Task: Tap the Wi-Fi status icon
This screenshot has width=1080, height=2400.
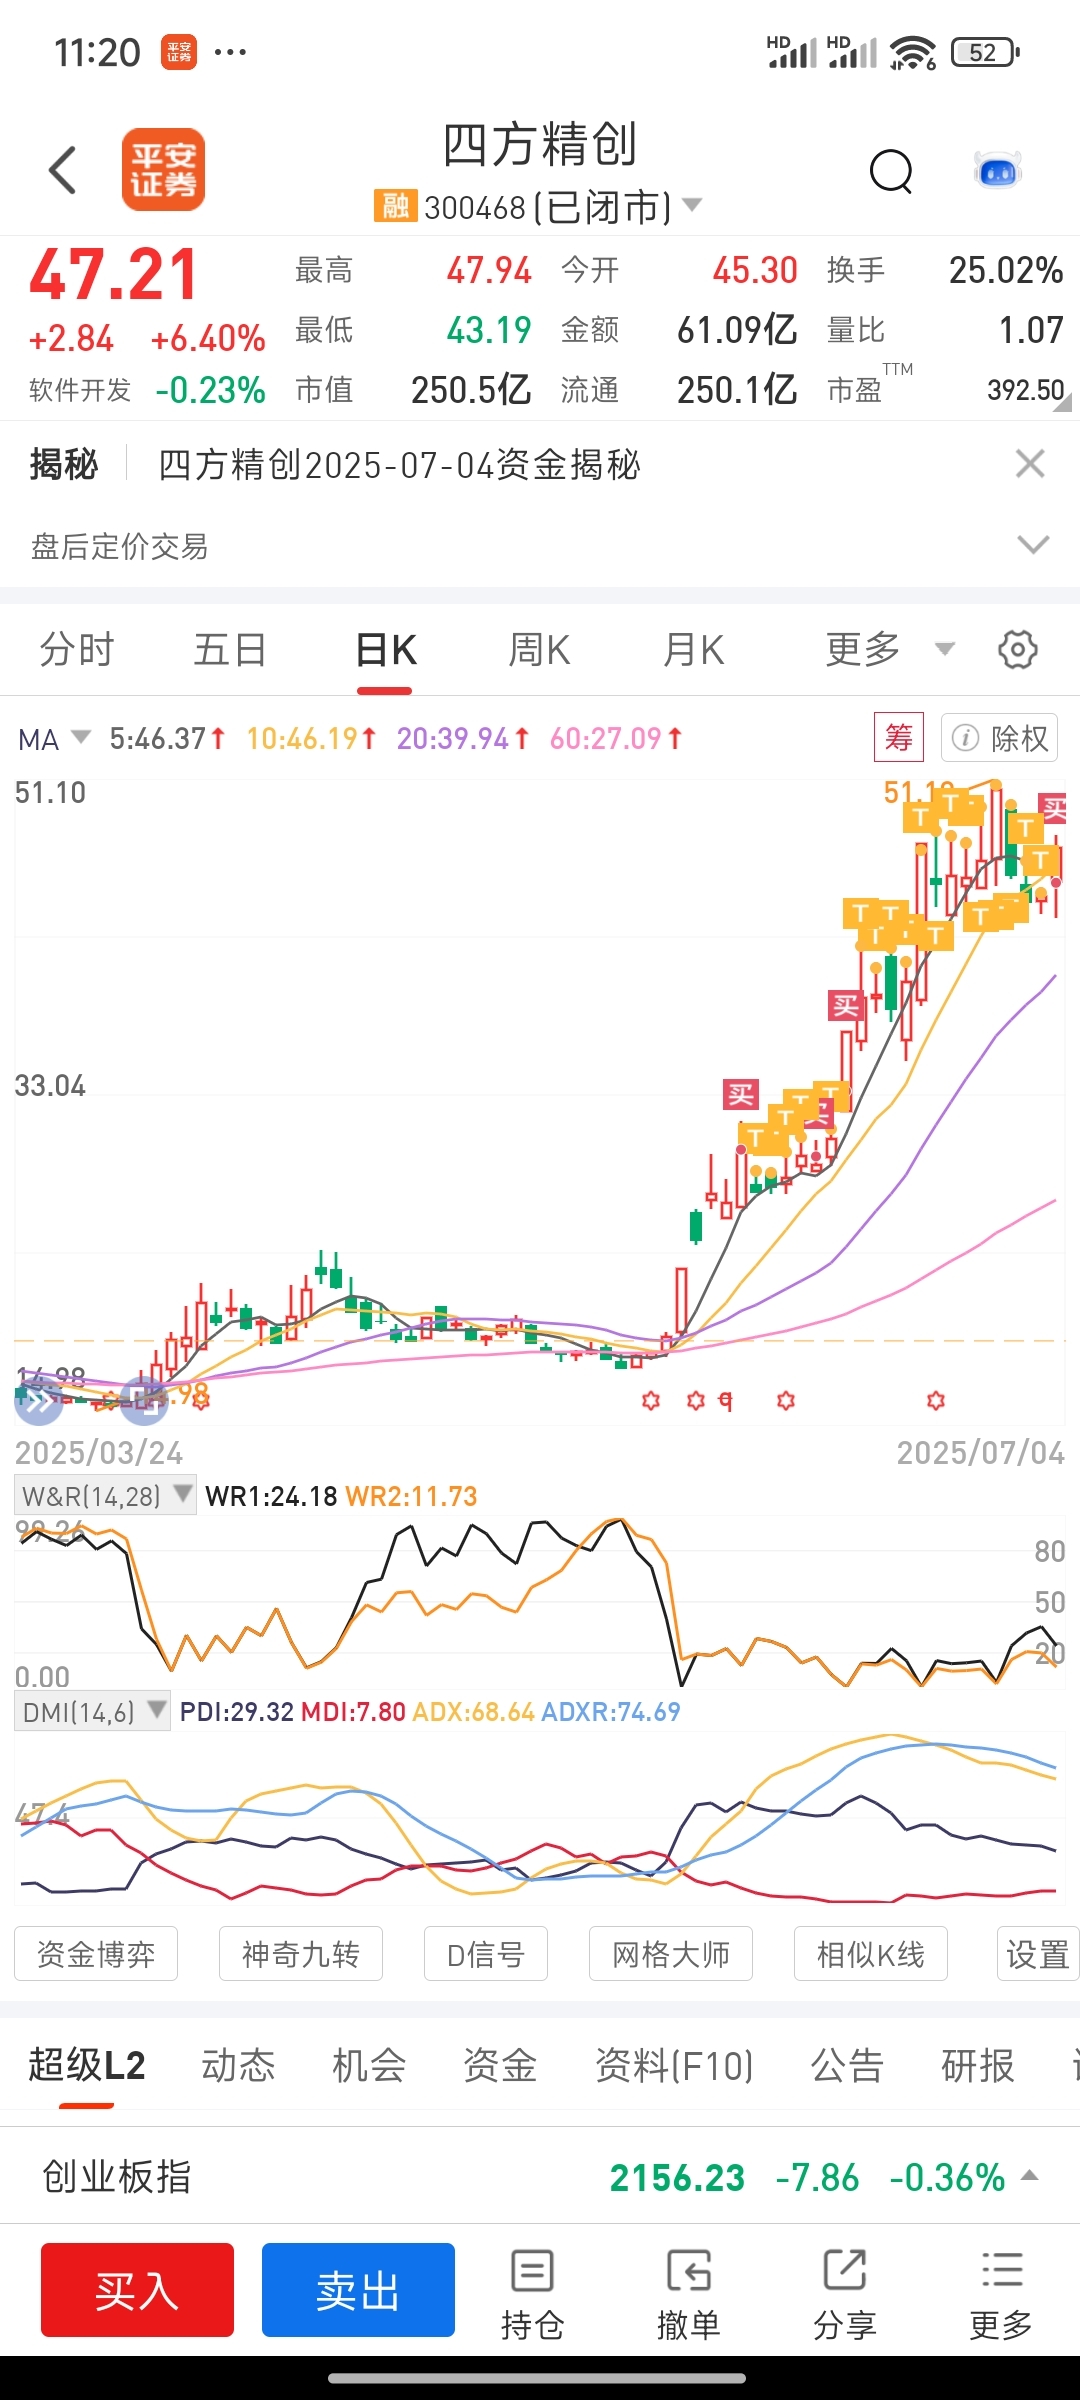Action: click(912, 52)
